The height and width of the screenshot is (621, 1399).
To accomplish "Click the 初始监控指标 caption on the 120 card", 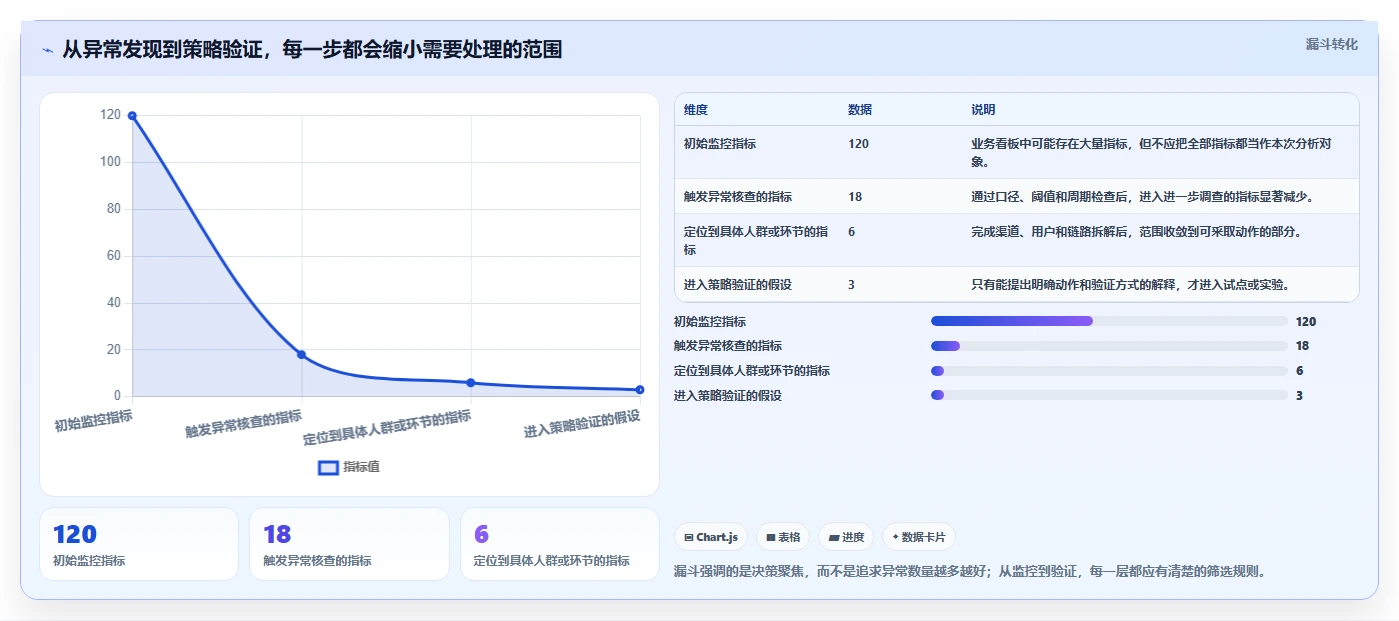I will click(89, 561).
